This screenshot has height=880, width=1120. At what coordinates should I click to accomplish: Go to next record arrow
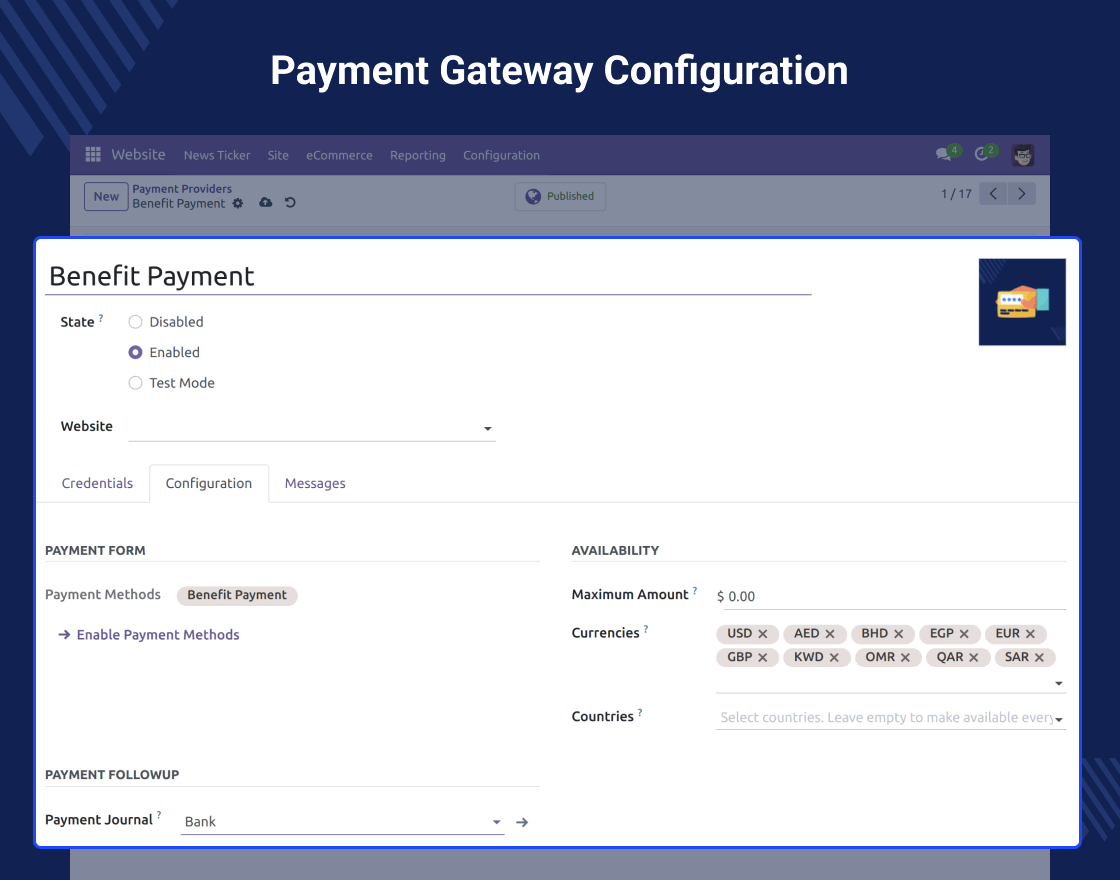click(x=1021, y=194)
